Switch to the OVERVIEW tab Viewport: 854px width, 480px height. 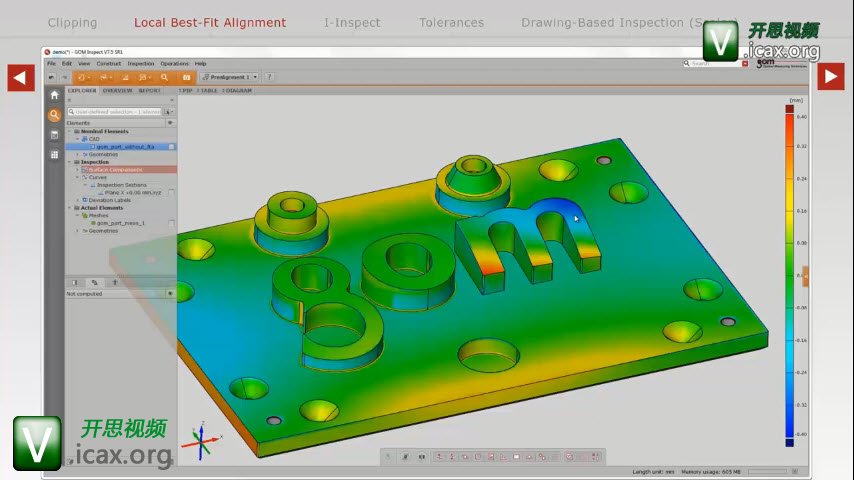pos(118,90)
